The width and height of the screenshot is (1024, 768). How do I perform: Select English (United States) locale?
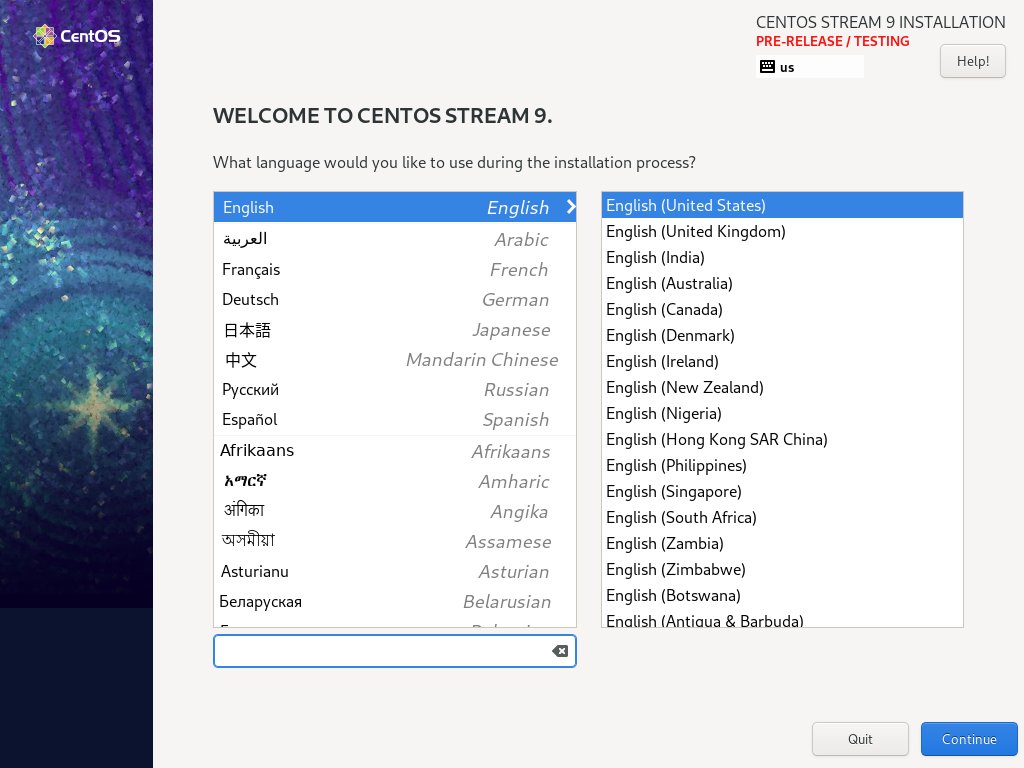(x=782, y=205)
